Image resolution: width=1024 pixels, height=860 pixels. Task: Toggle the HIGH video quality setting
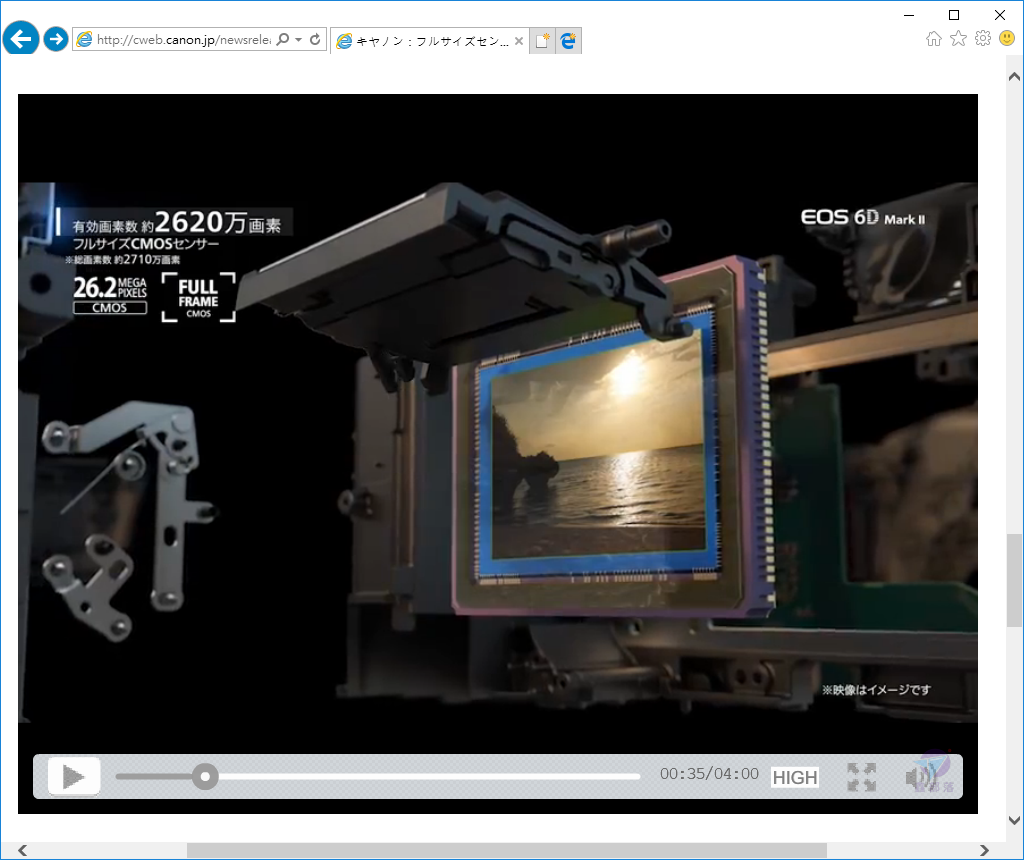(x=795, y=777)
